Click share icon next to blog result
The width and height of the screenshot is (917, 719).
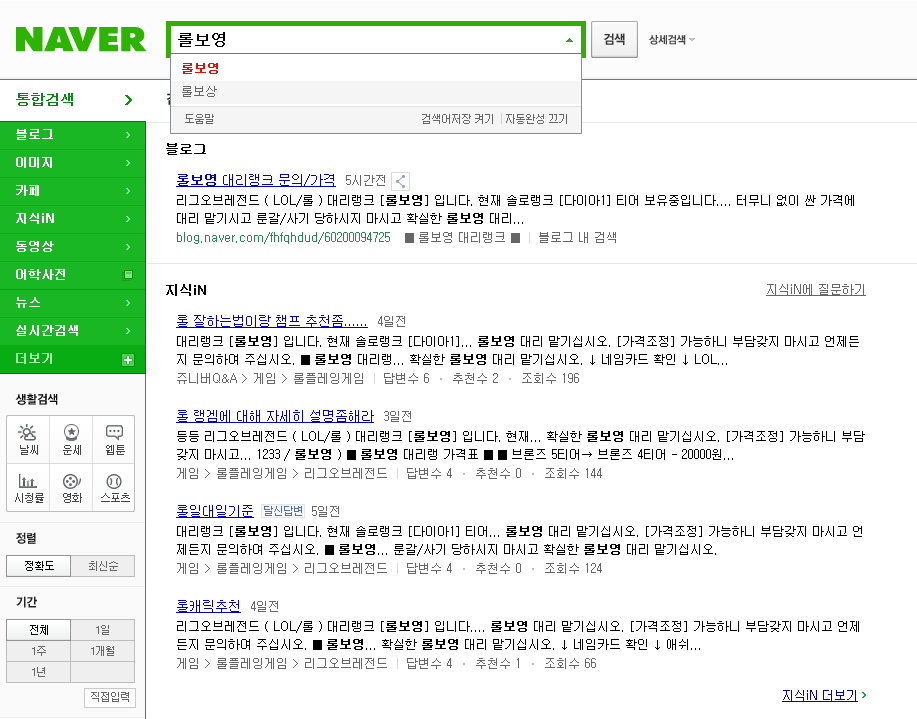[401, 181]
